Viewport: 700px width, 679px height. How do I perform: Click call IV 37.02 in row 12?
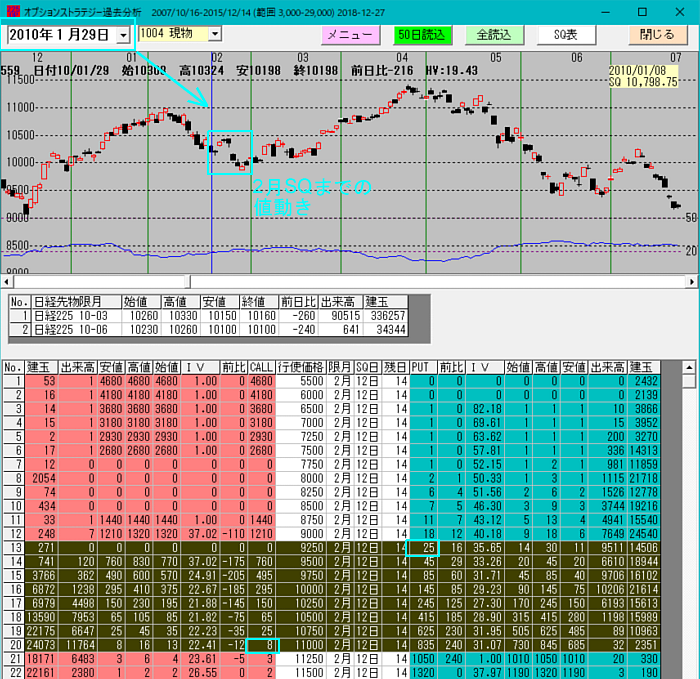click(200, 534)
